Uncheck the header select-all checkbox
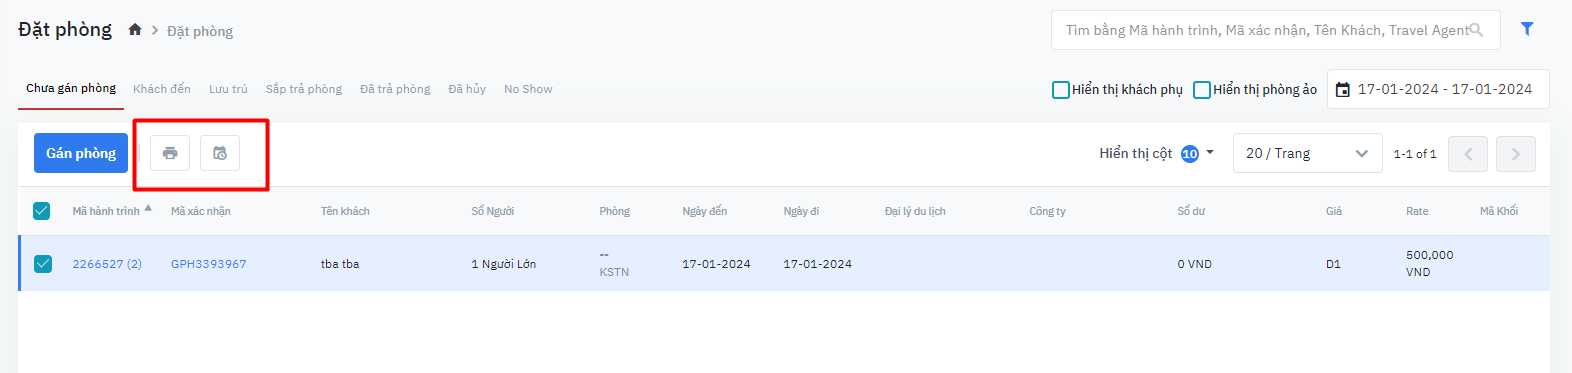Image resolution: width=1572 pixels, height=373 pixels. tap(42, 211)
